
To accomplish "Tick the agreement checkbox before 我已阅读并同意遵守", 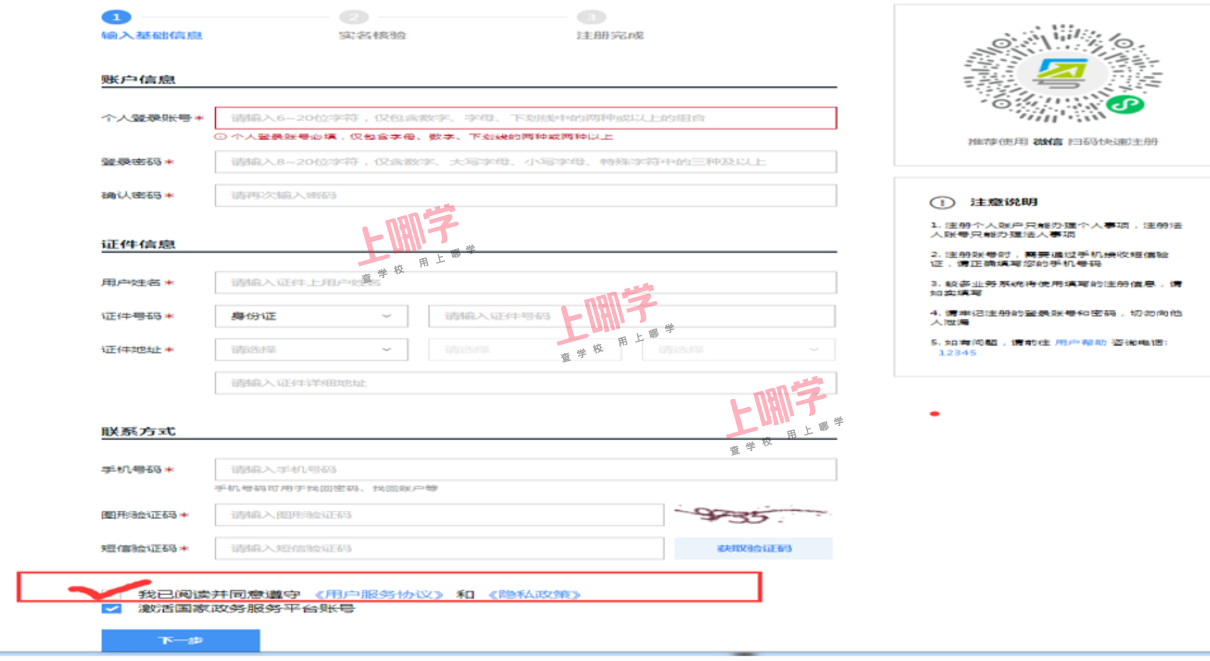I will 113,594.
